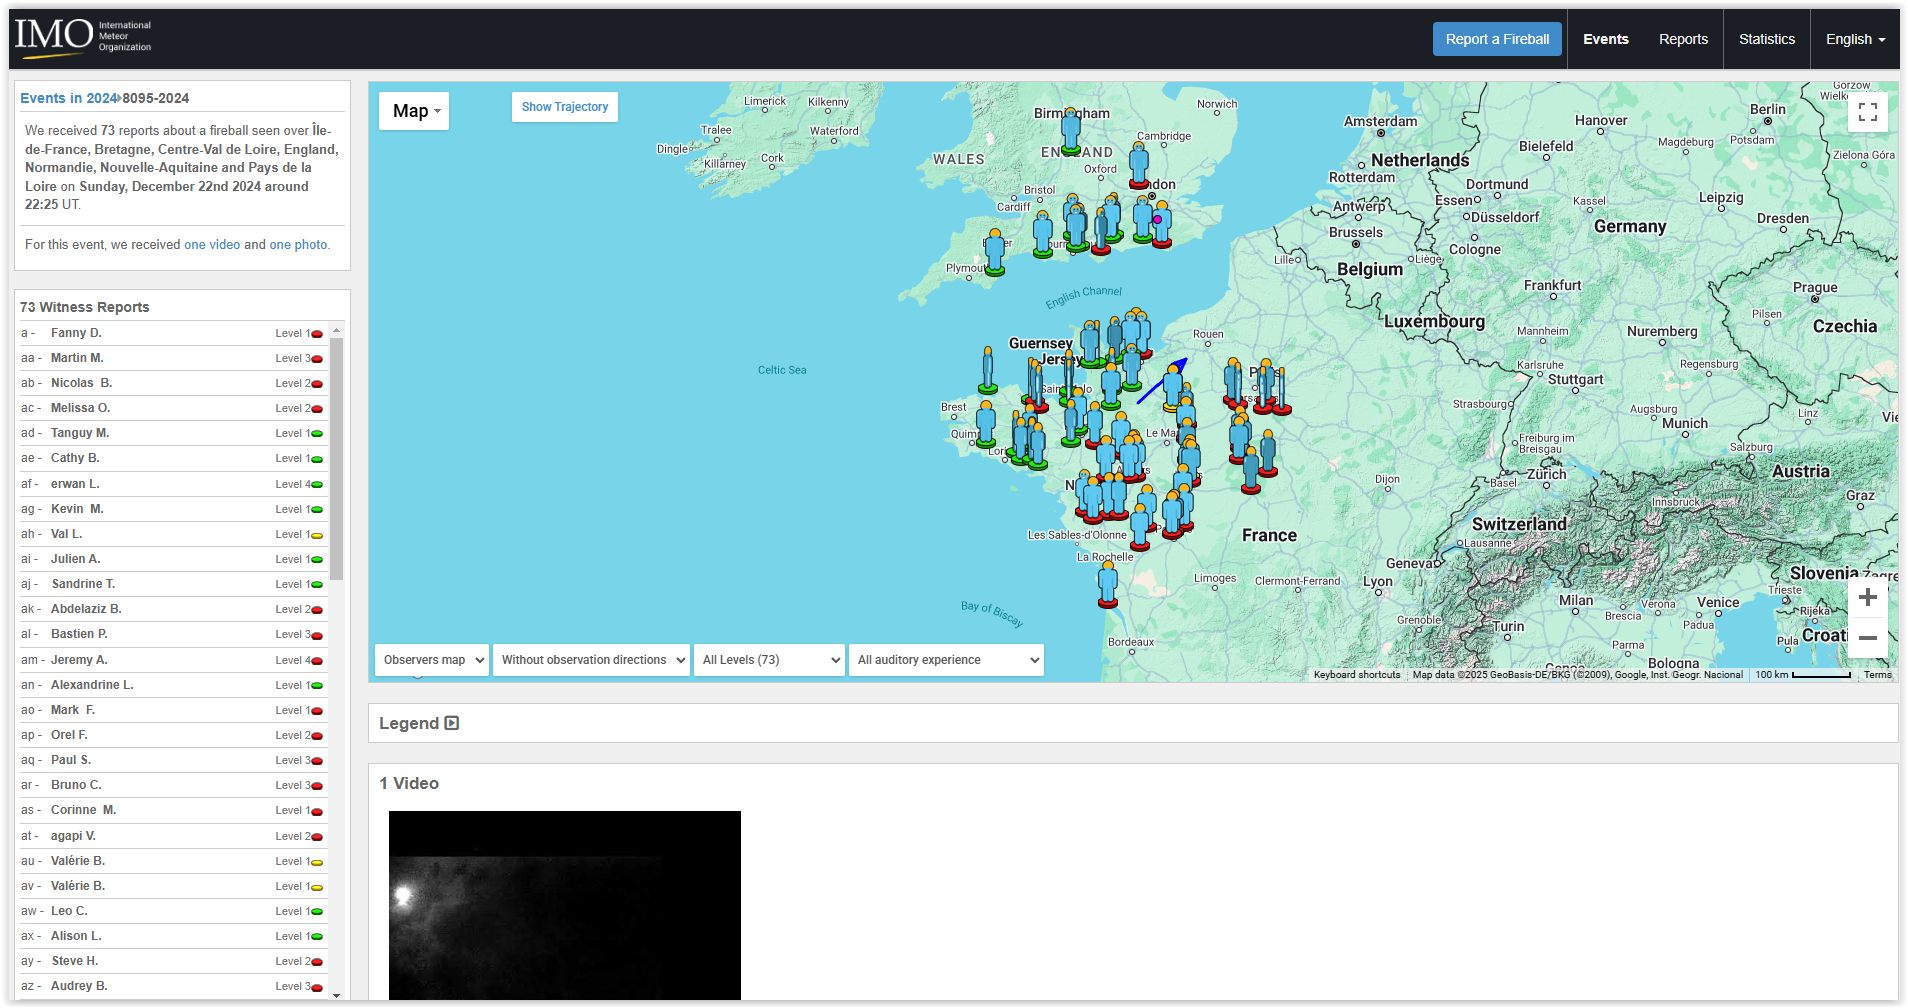Click the Report a Fireball button
Viewport: 1908px width, 1008px height.
click(x=1496, y=39)
